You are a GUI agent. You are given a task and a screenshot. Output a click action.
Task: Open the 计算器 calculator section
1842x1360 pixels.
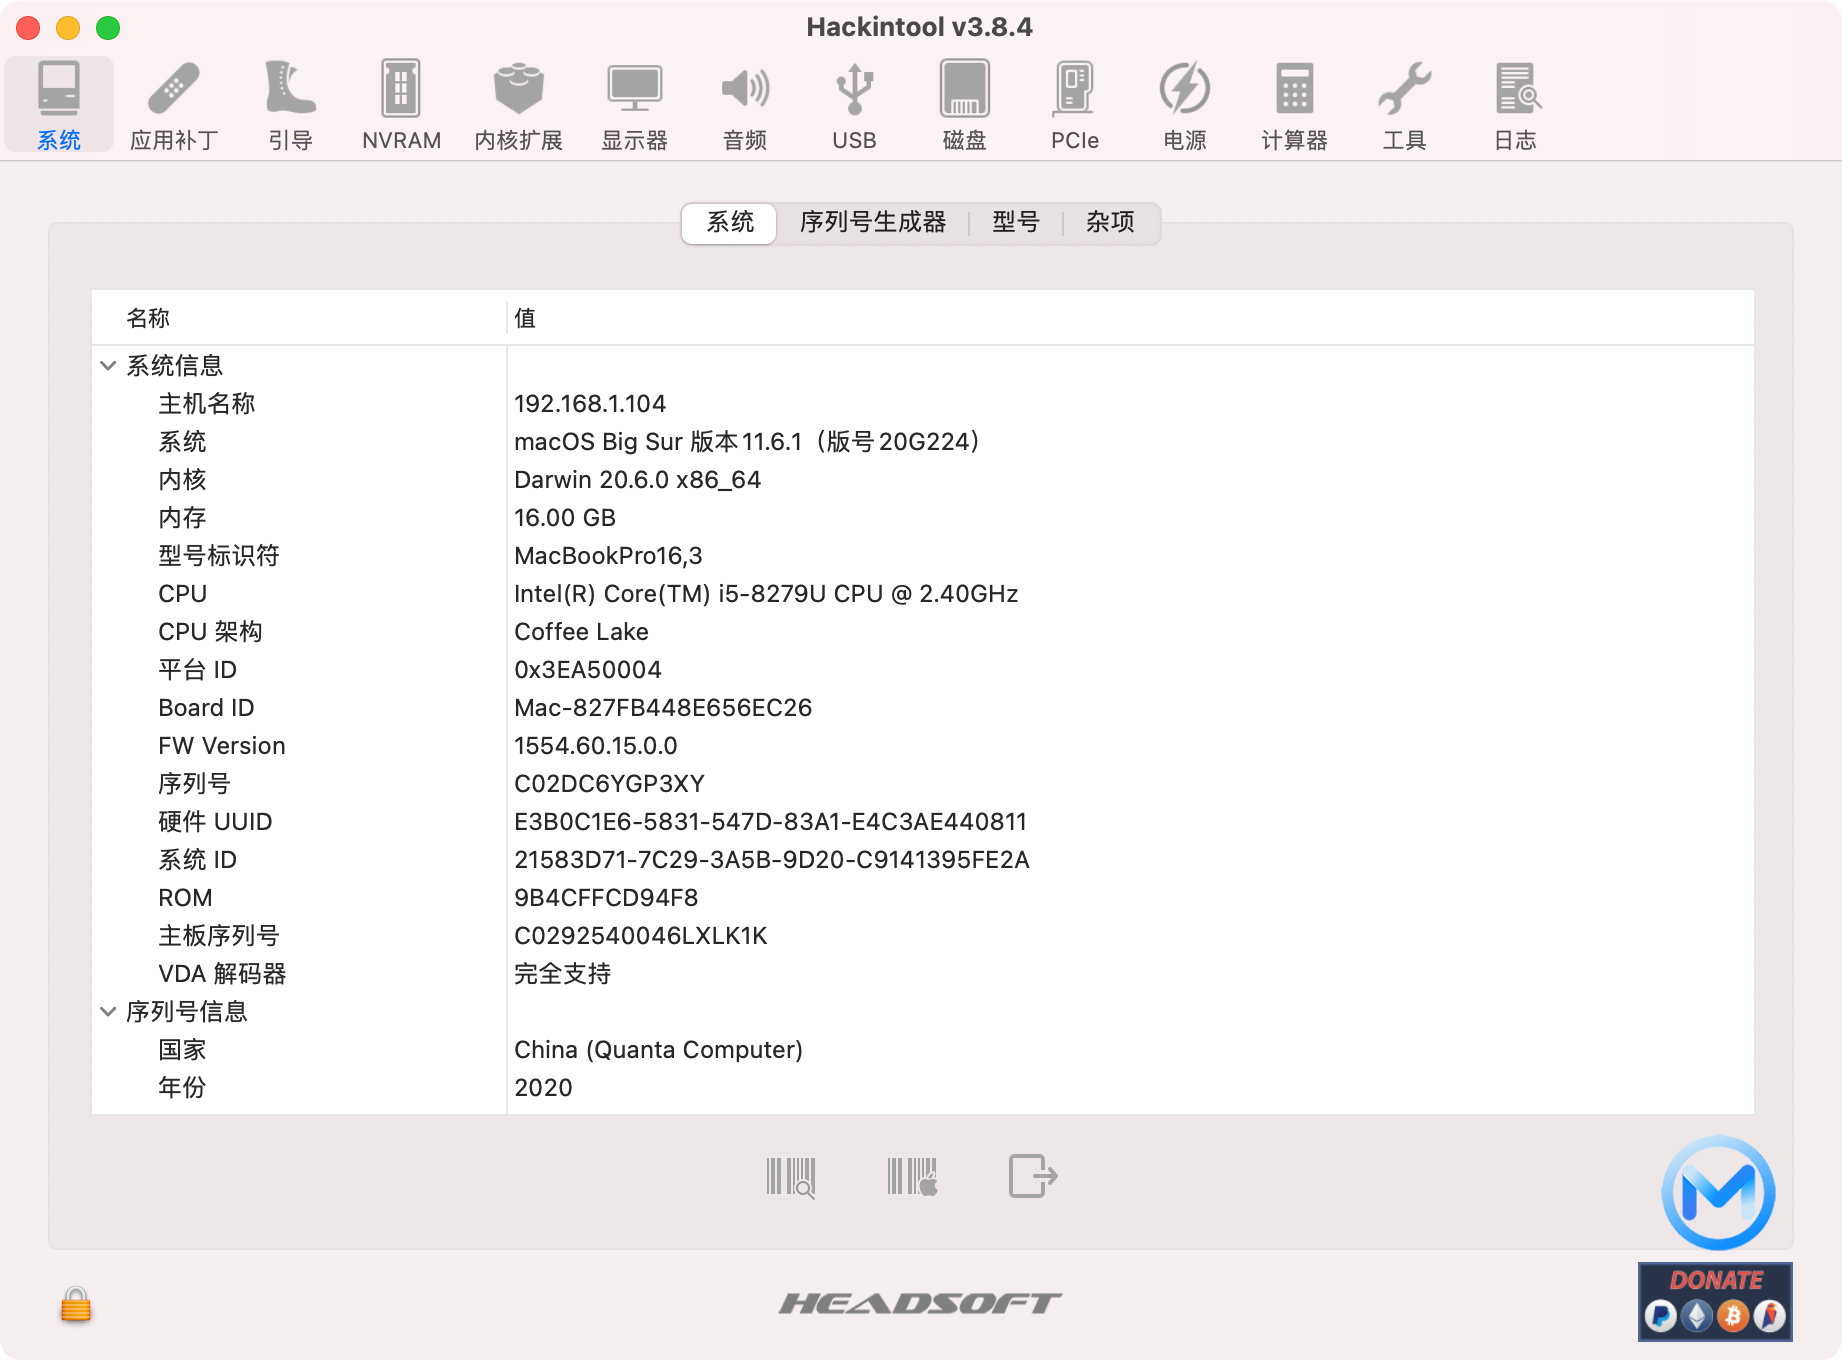(1294, 105)
